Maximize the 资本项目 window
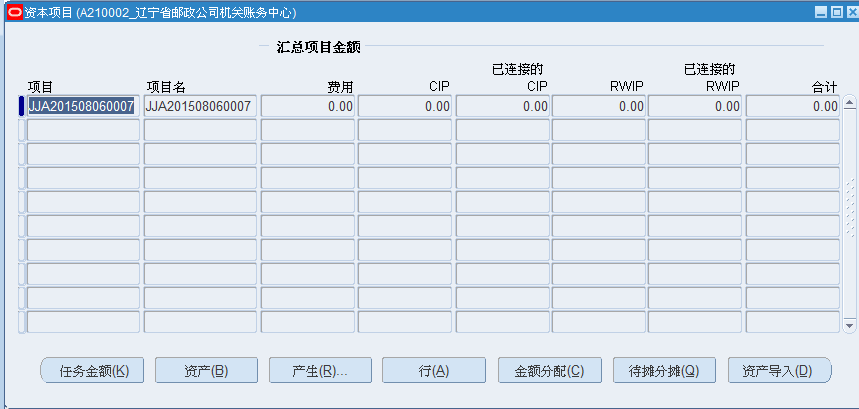The height and width of the screenshot is (409, 859). coord(836,12)
